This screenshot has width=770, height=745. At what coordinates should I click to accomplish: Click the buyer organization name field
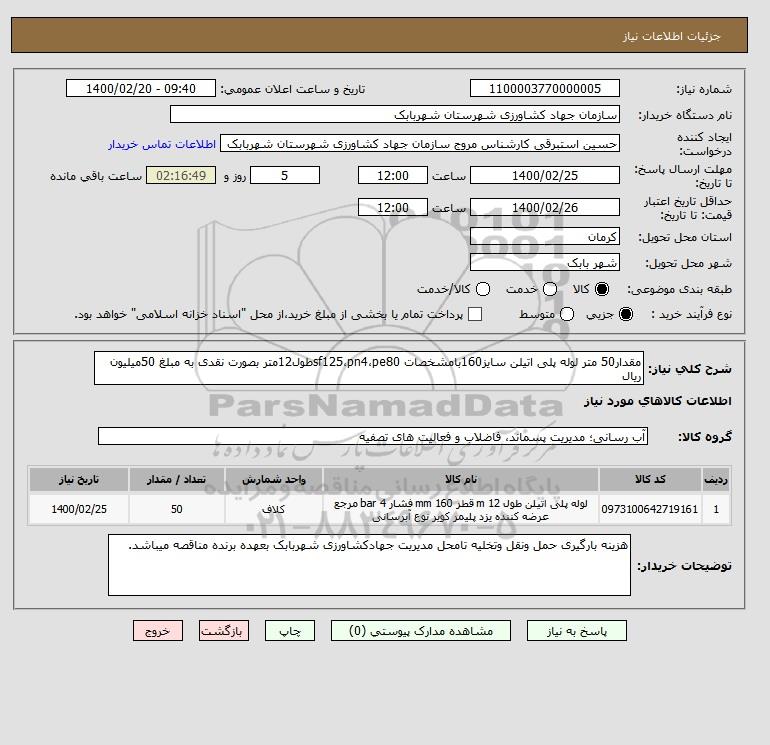pos(395,114)
